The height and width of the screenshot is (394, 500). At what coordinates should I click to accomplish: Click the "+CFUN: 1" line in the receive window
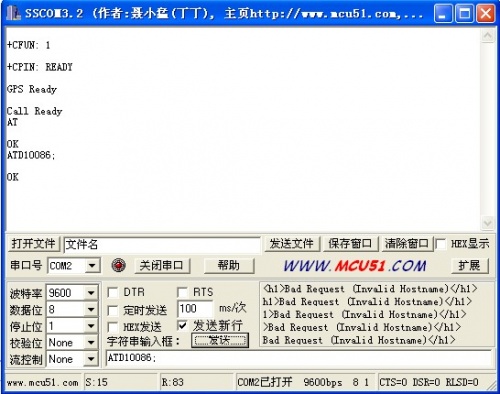point(29,45)
